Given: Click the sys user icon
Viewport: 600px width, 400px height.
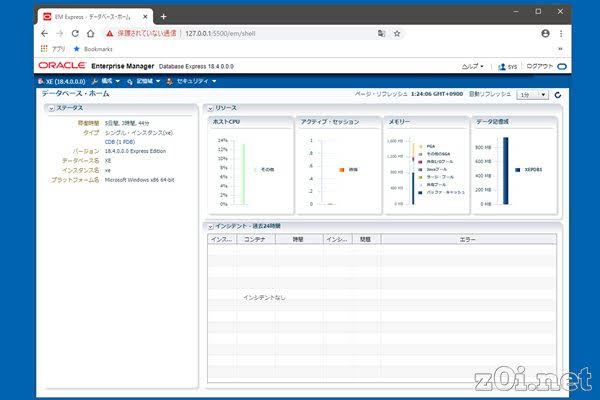Looking at the screenshot, I should (502, 67).
